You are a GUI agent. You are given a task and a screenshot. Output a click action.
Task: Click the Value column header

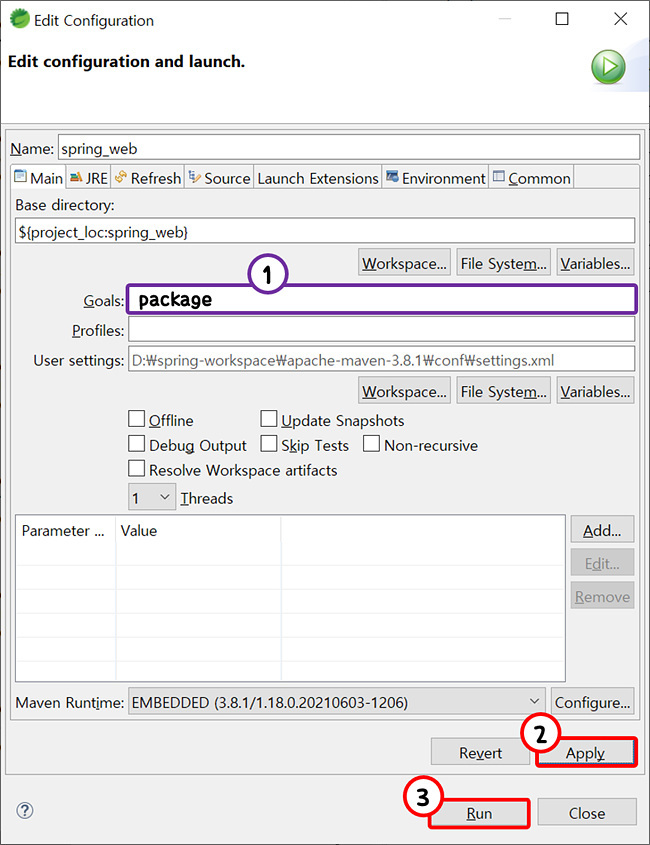[198, 530]
